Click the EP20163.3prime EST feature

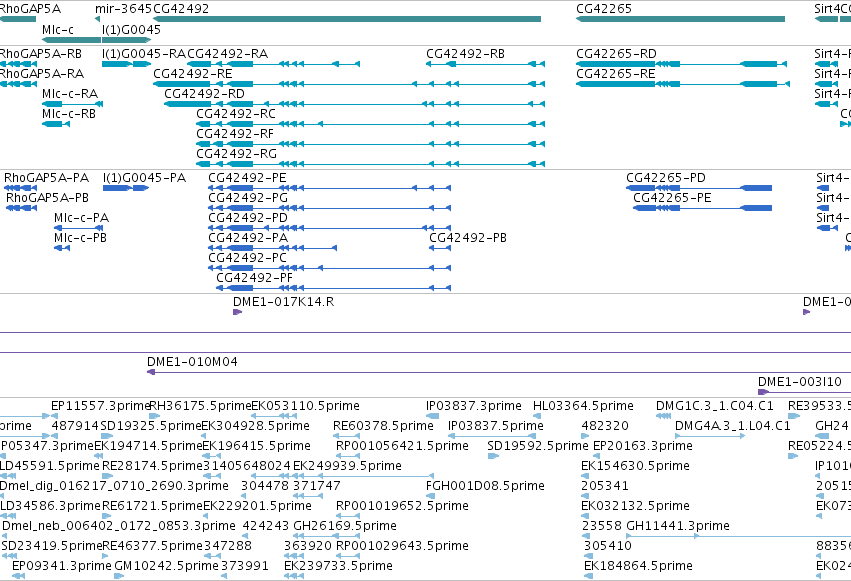pyautogui.click(x=597, y=456)
